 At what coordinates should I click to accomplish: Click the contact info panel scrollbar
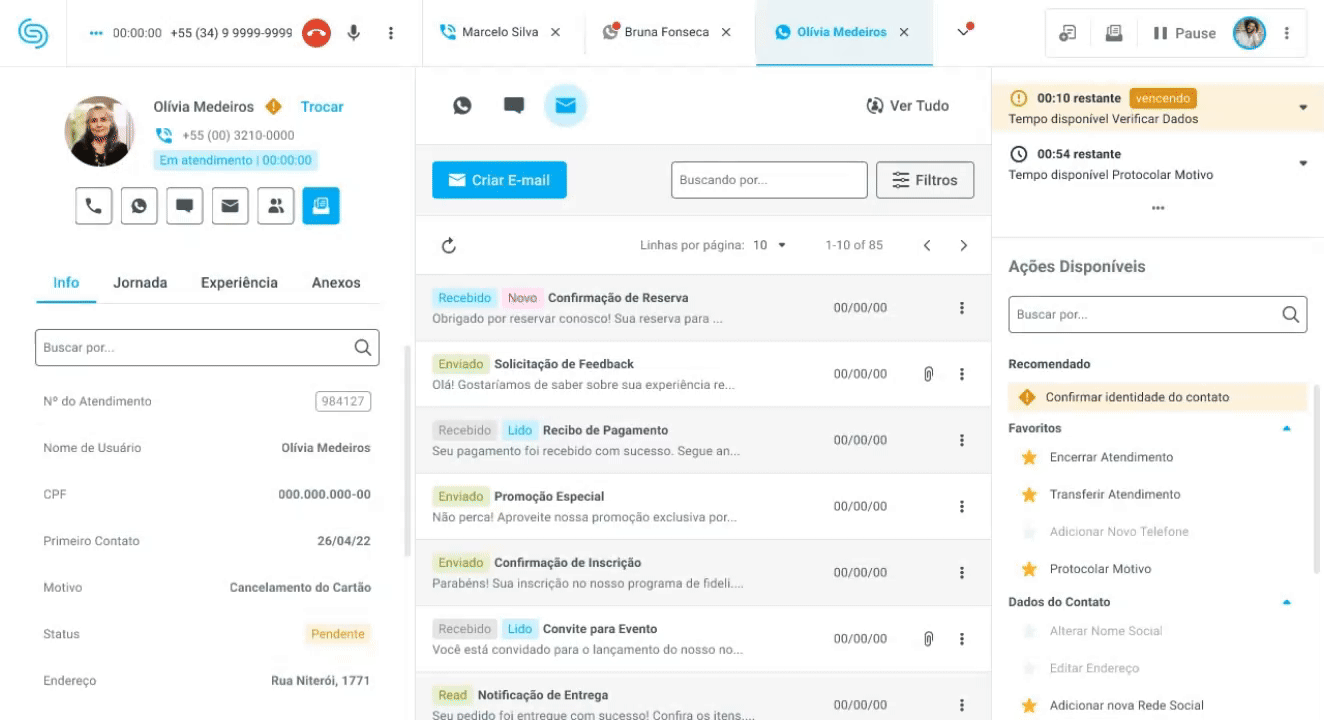coord(406,450)
